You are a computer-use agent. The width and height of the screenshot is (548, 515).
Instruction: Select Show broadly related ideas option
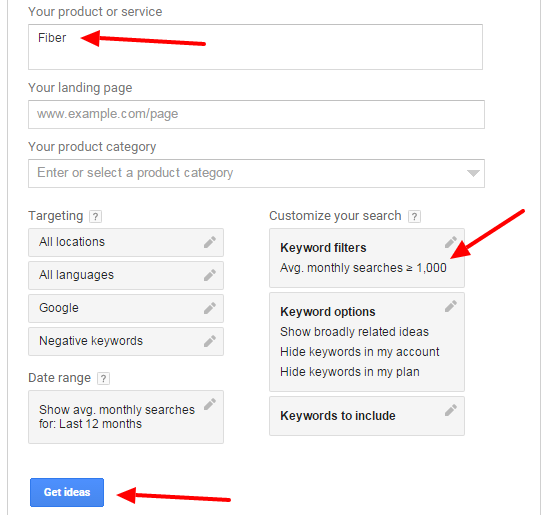354,332
